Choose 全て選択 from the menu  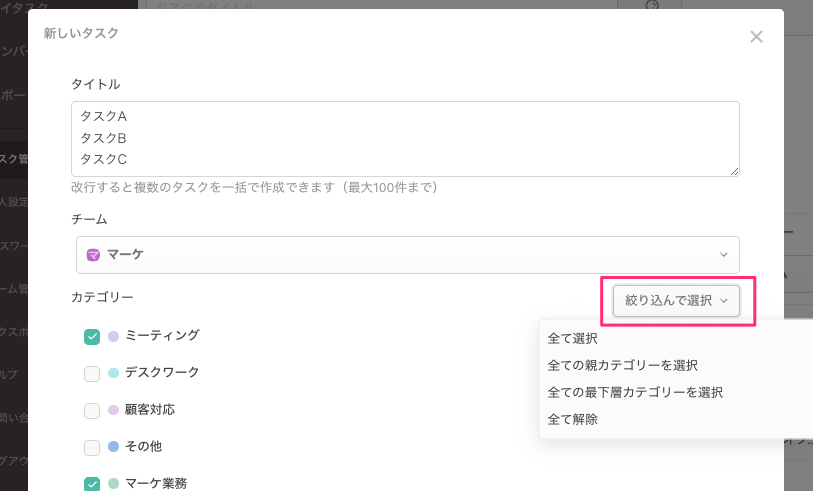click(x=573, y=339)
